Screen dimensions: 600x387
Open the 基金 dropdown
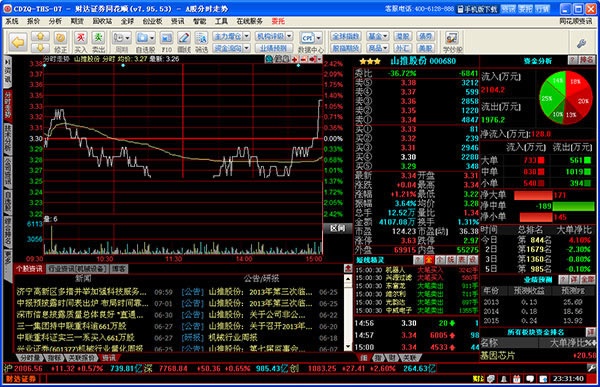(377, 36)
